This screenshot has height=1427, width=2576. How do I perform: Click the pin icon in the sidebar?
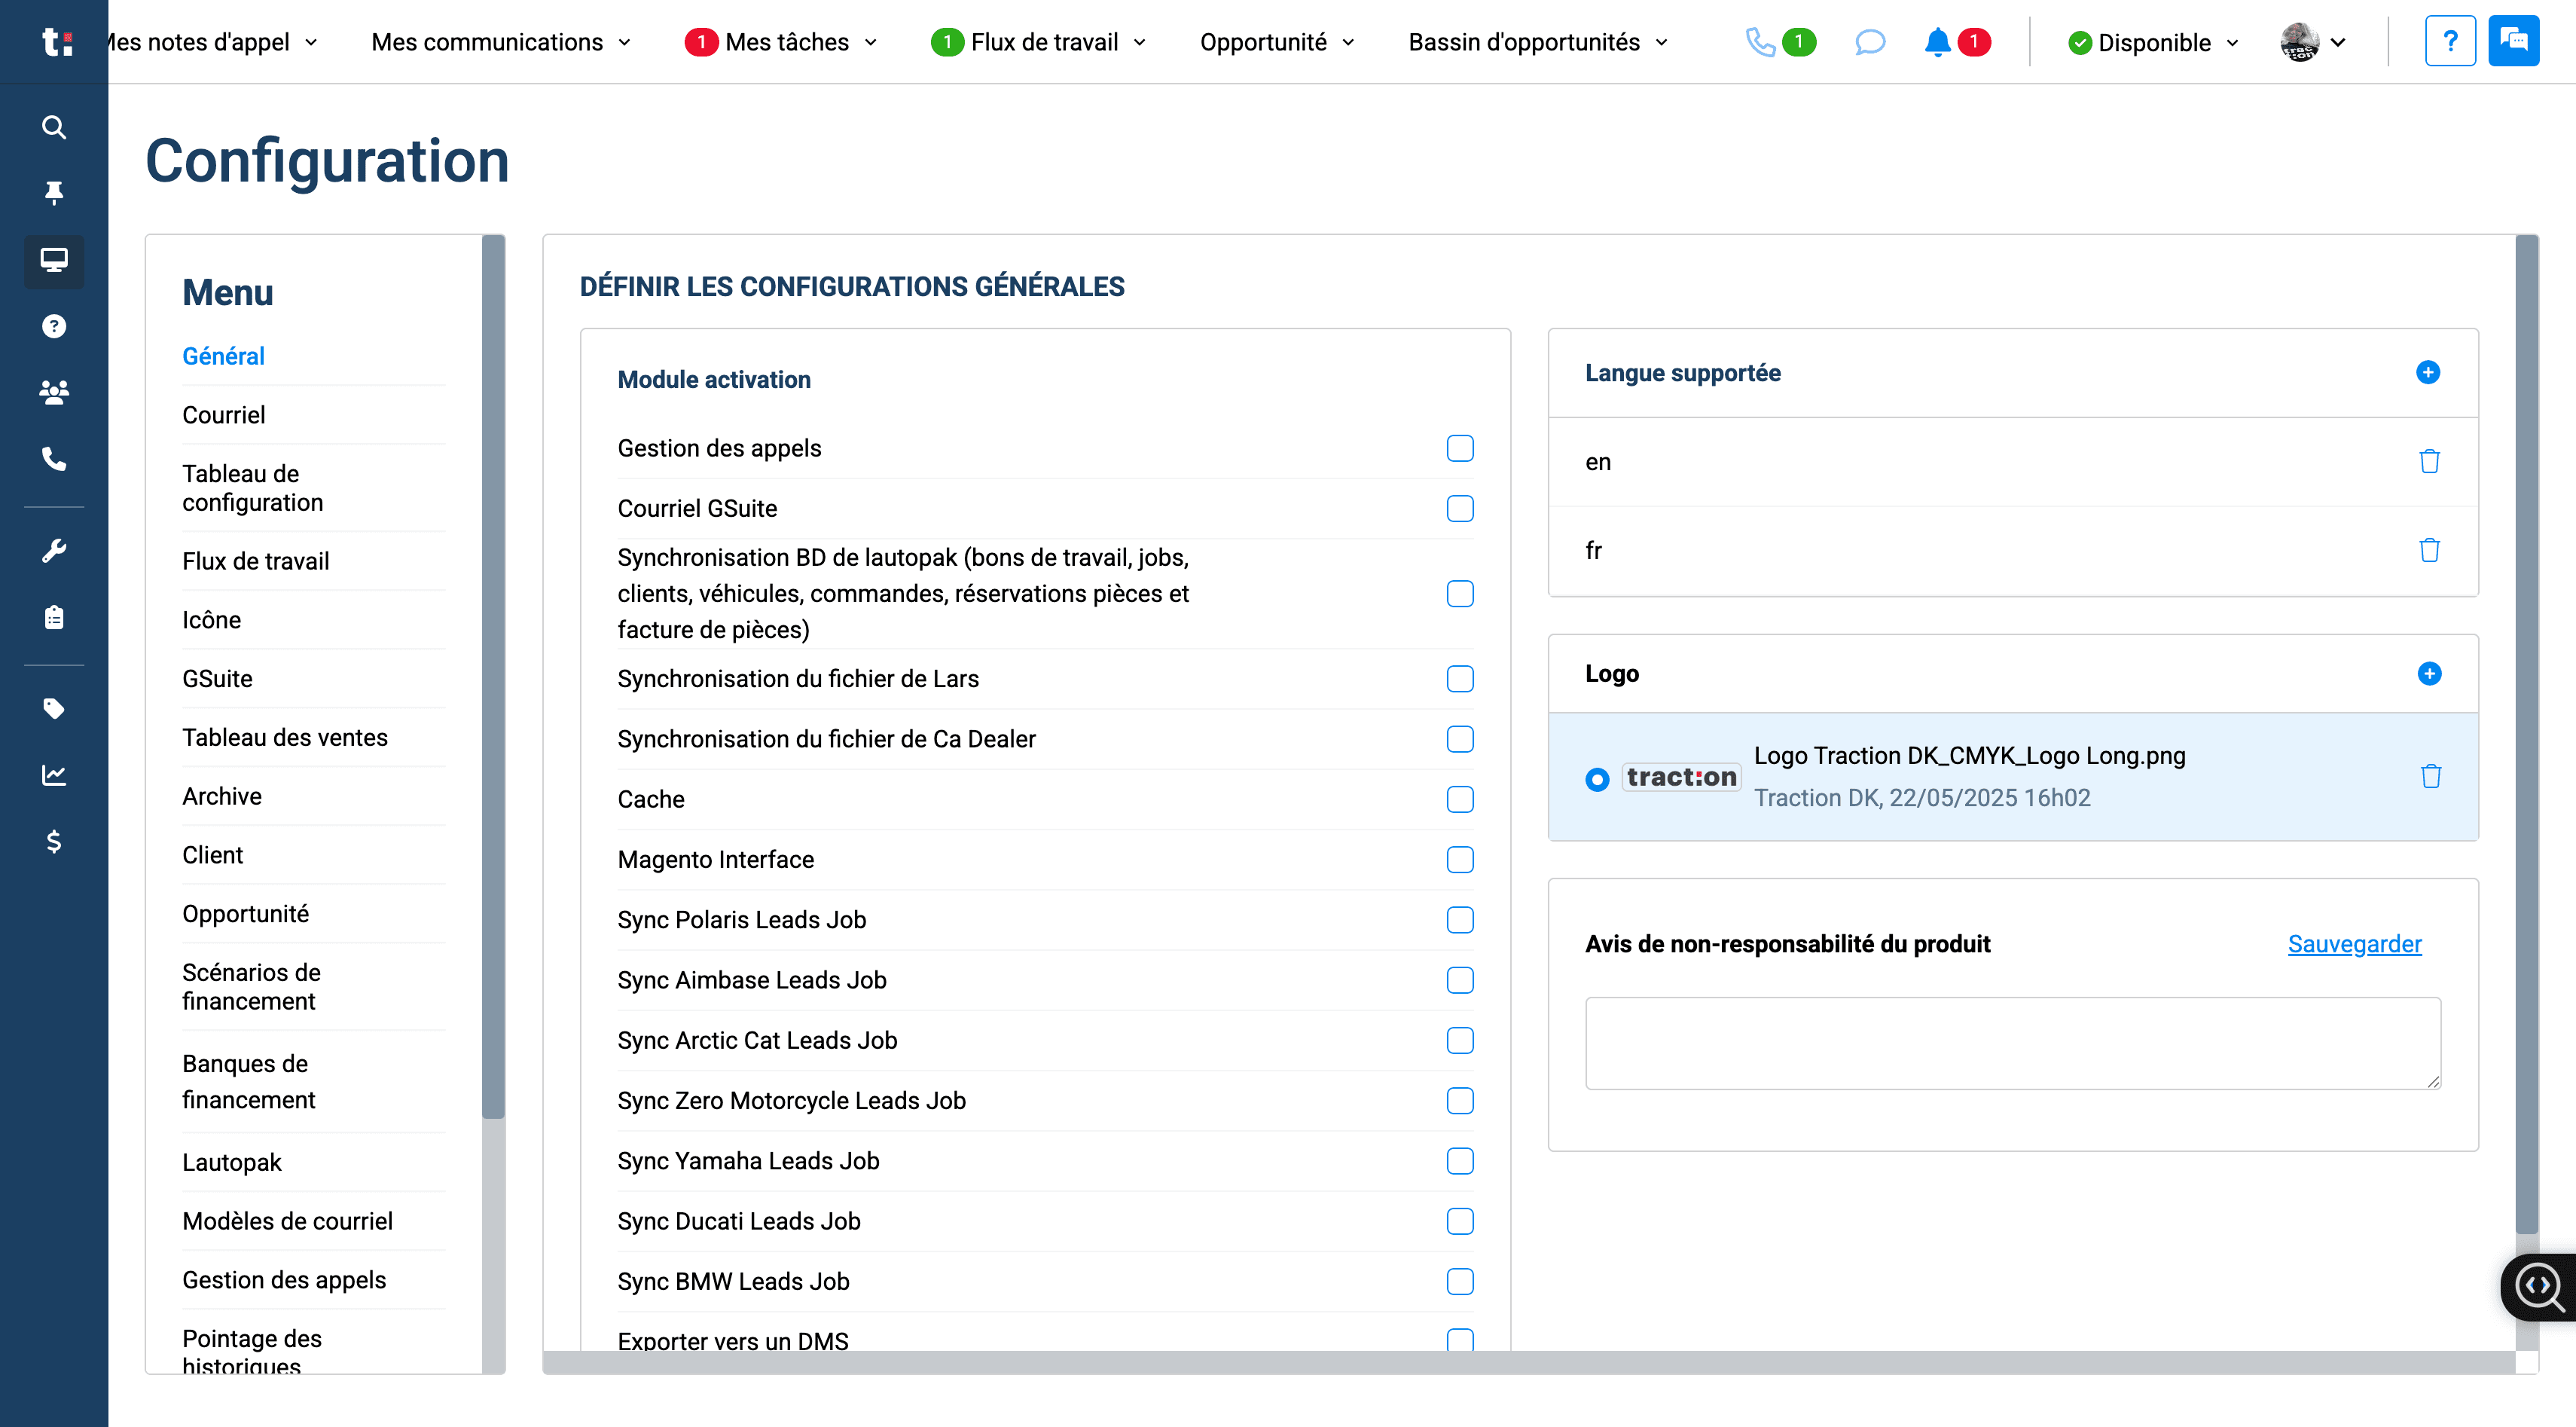click(x=54, y=192)
